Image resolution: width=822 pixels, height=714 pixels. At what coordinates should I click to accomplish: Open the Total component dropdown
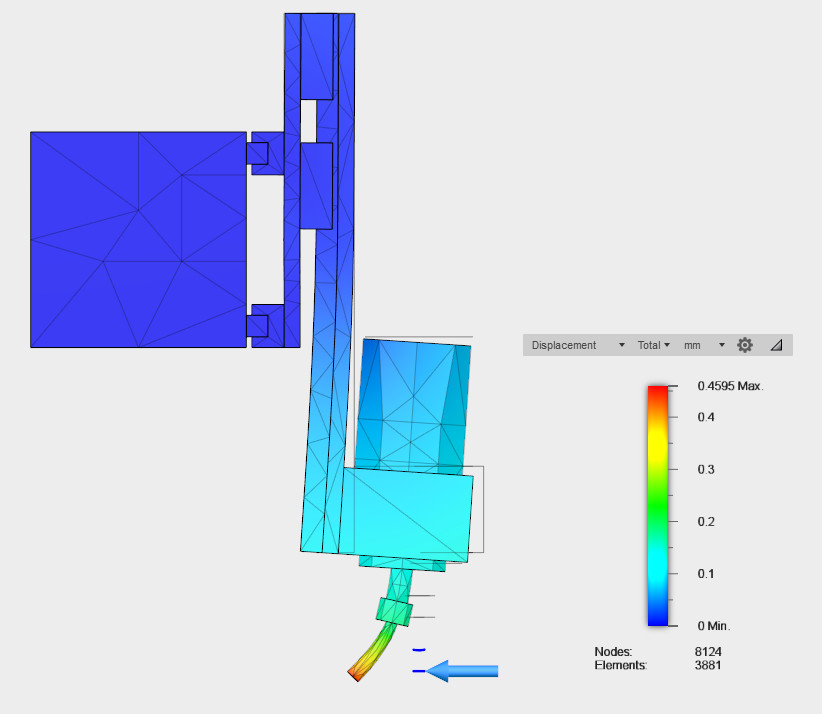tap(654, 345)
